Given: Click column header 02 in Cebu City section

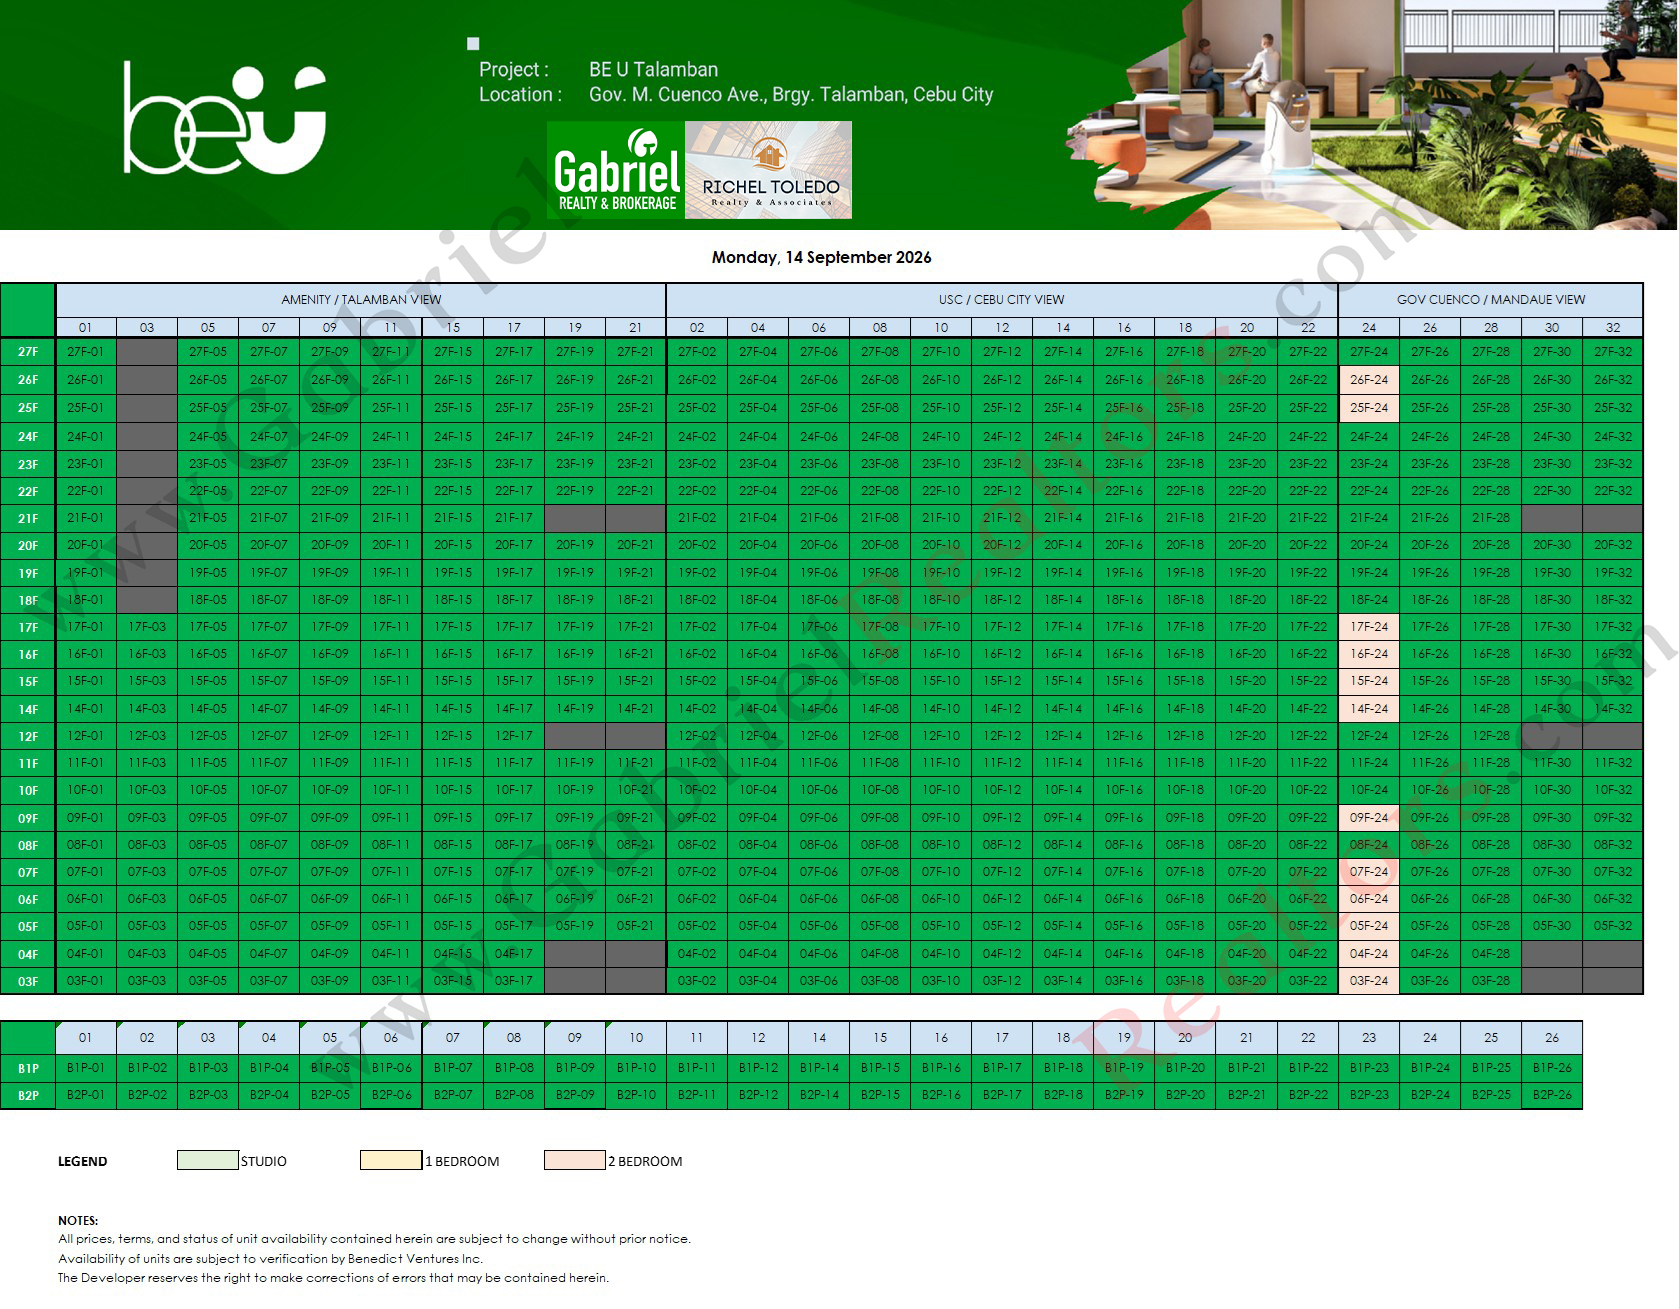Looking at the screenshot, I should [696, 327].
